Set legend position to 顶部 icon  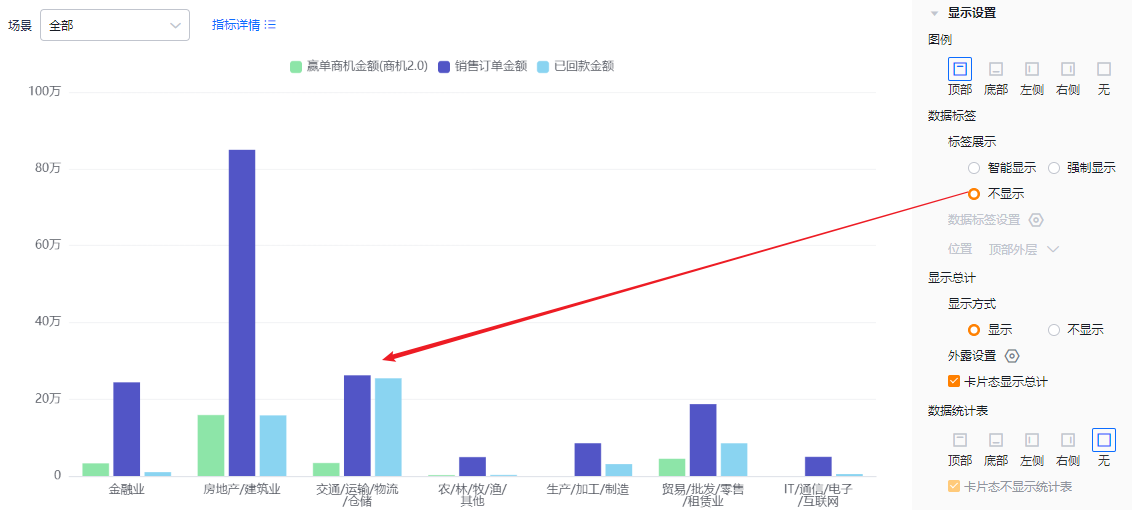tap(959, 69)
